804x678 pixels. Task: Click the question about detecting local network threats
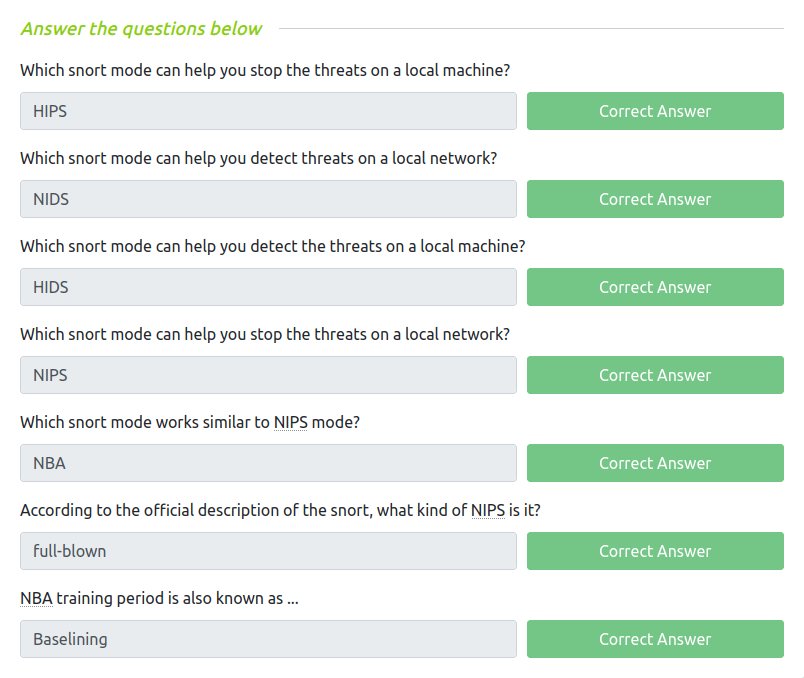tap(258, 158)
